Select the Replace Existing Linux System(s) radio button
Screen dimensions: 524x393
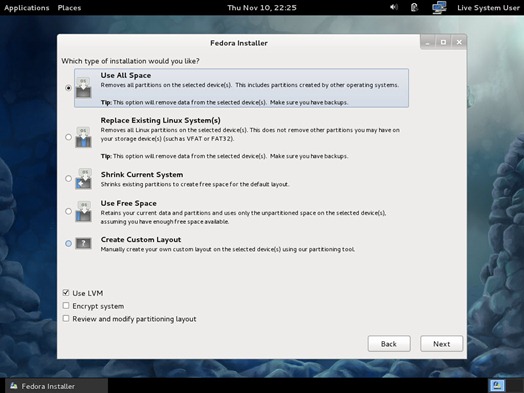click(69, 137)
